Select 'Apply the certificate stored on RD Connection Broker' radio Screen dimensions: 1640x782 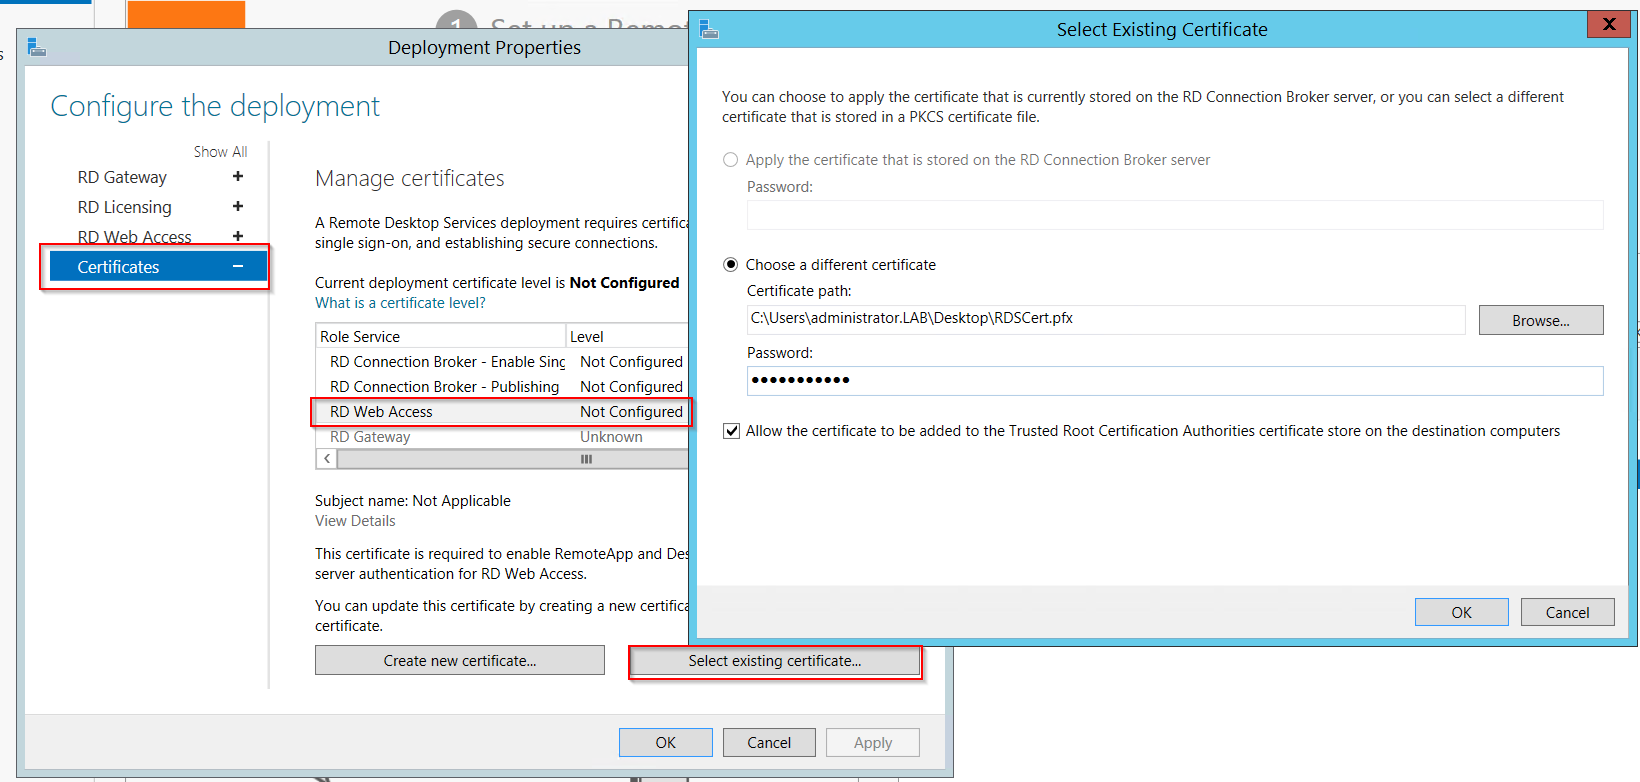731,160
